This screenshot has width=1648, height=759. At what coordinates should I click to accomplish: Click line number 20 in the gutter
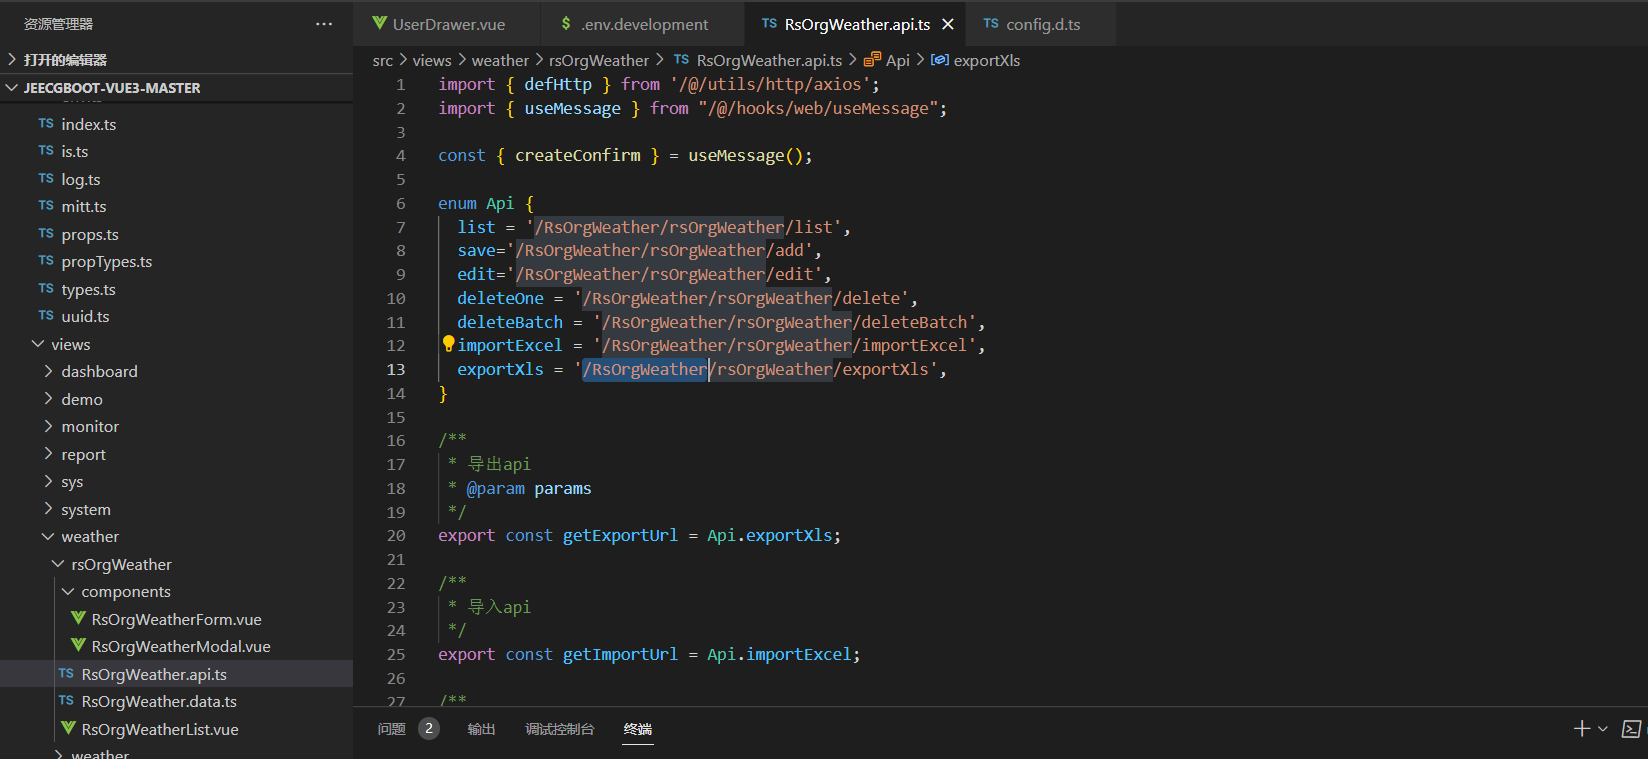(x=396, y=535)
